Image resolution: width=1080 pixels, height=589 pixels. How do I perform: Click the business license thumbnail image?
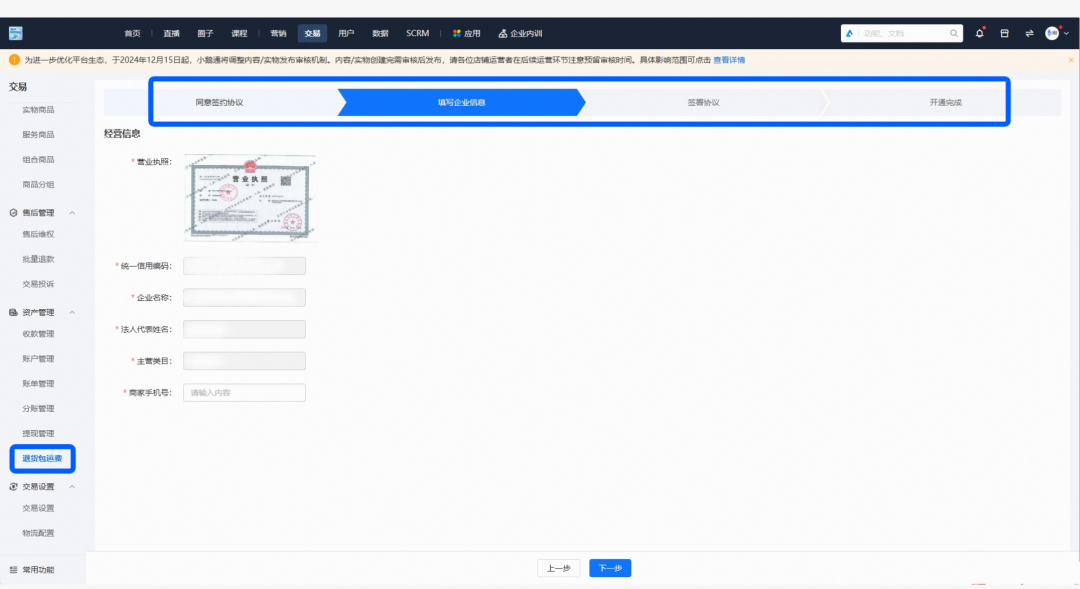coord(250,198)
